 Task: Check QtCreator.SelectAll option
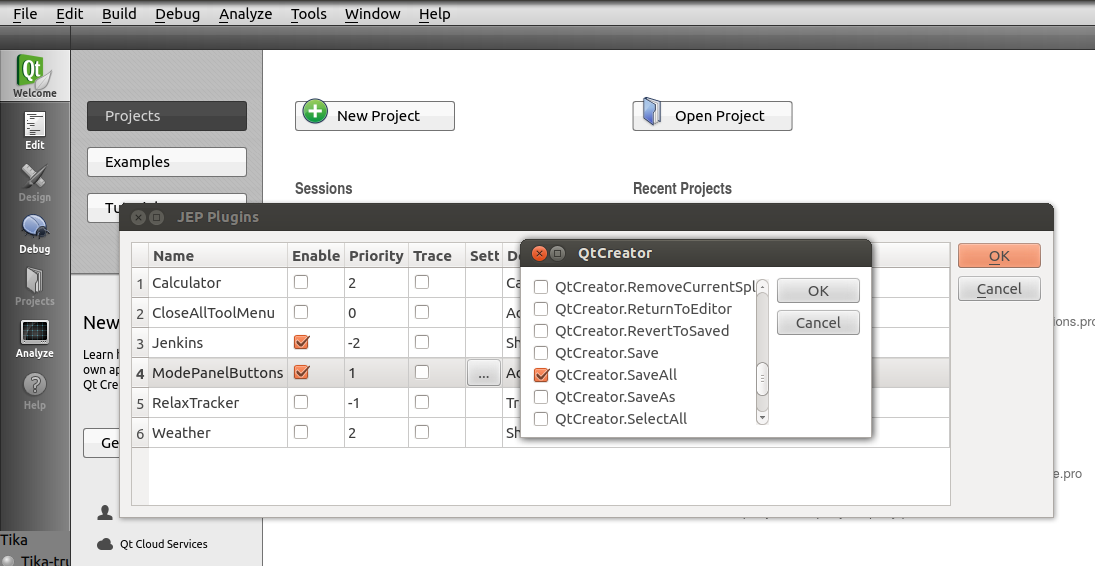541,419
